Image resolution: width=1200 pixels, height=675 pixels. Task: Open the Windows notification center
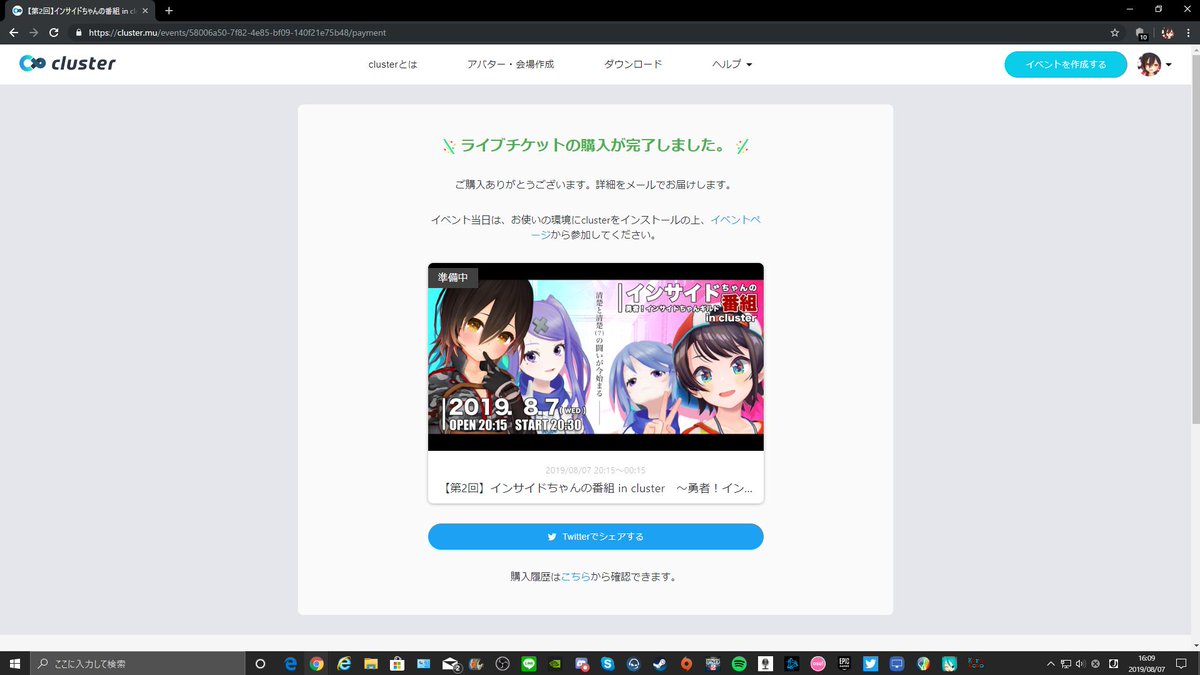1181,663
